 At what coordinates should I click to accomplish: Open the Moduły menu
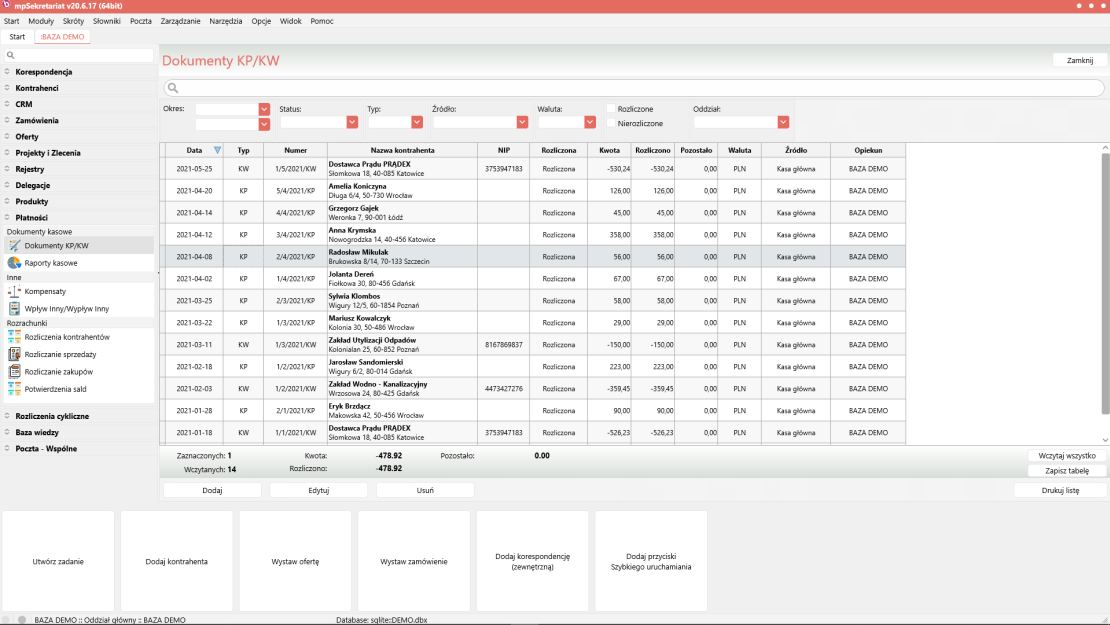tap(41, 21)
